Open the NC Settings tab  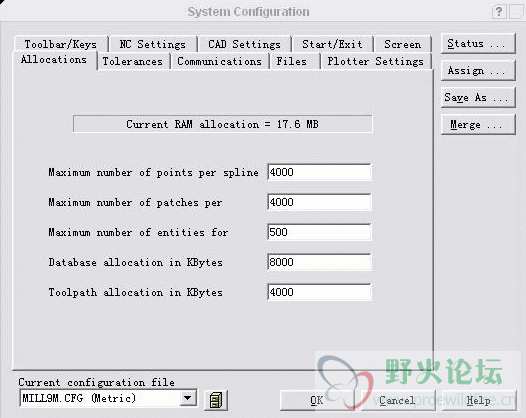[153, 44]
